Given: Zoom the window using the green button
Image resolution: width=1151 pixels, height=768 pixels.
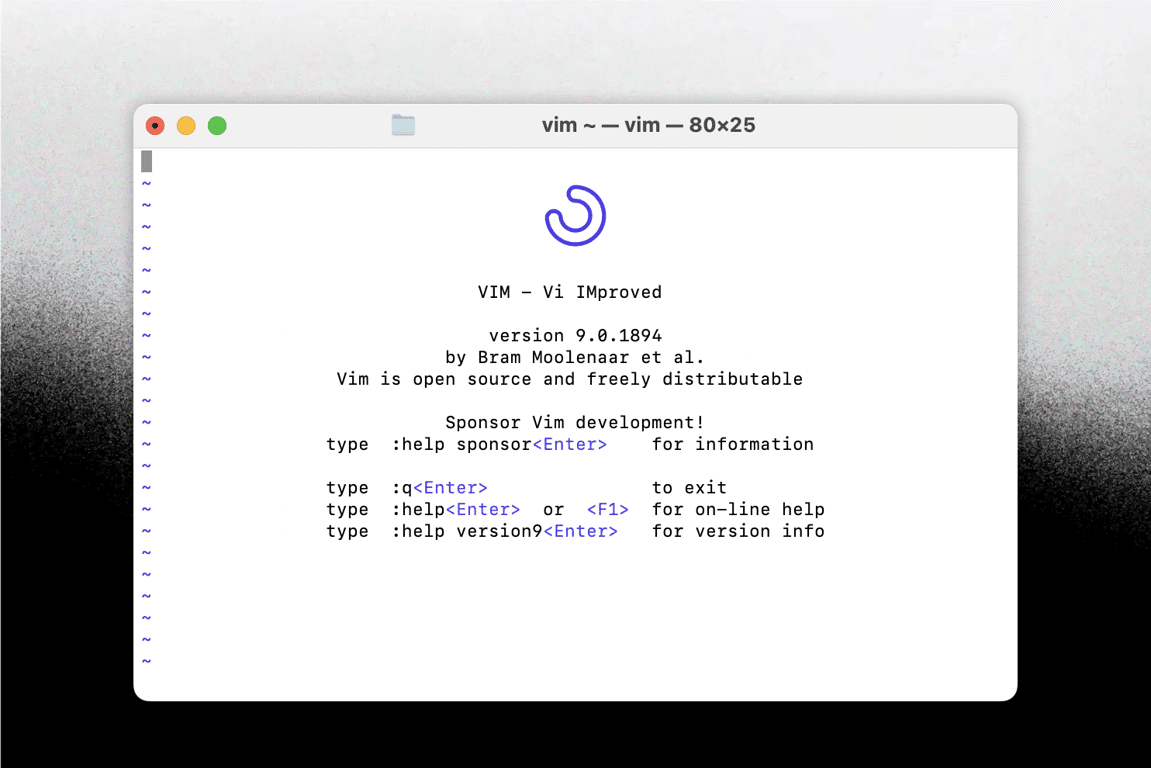Looking at the screenshot, I should point(217,125).
